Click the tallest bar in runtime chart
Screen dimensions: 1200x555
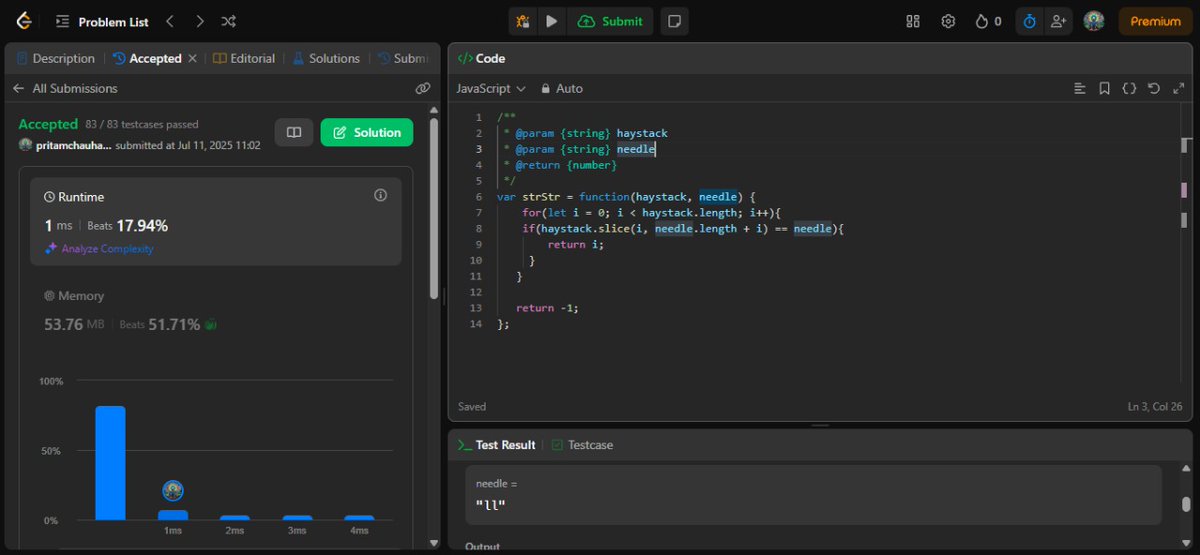tap(110, 463)
